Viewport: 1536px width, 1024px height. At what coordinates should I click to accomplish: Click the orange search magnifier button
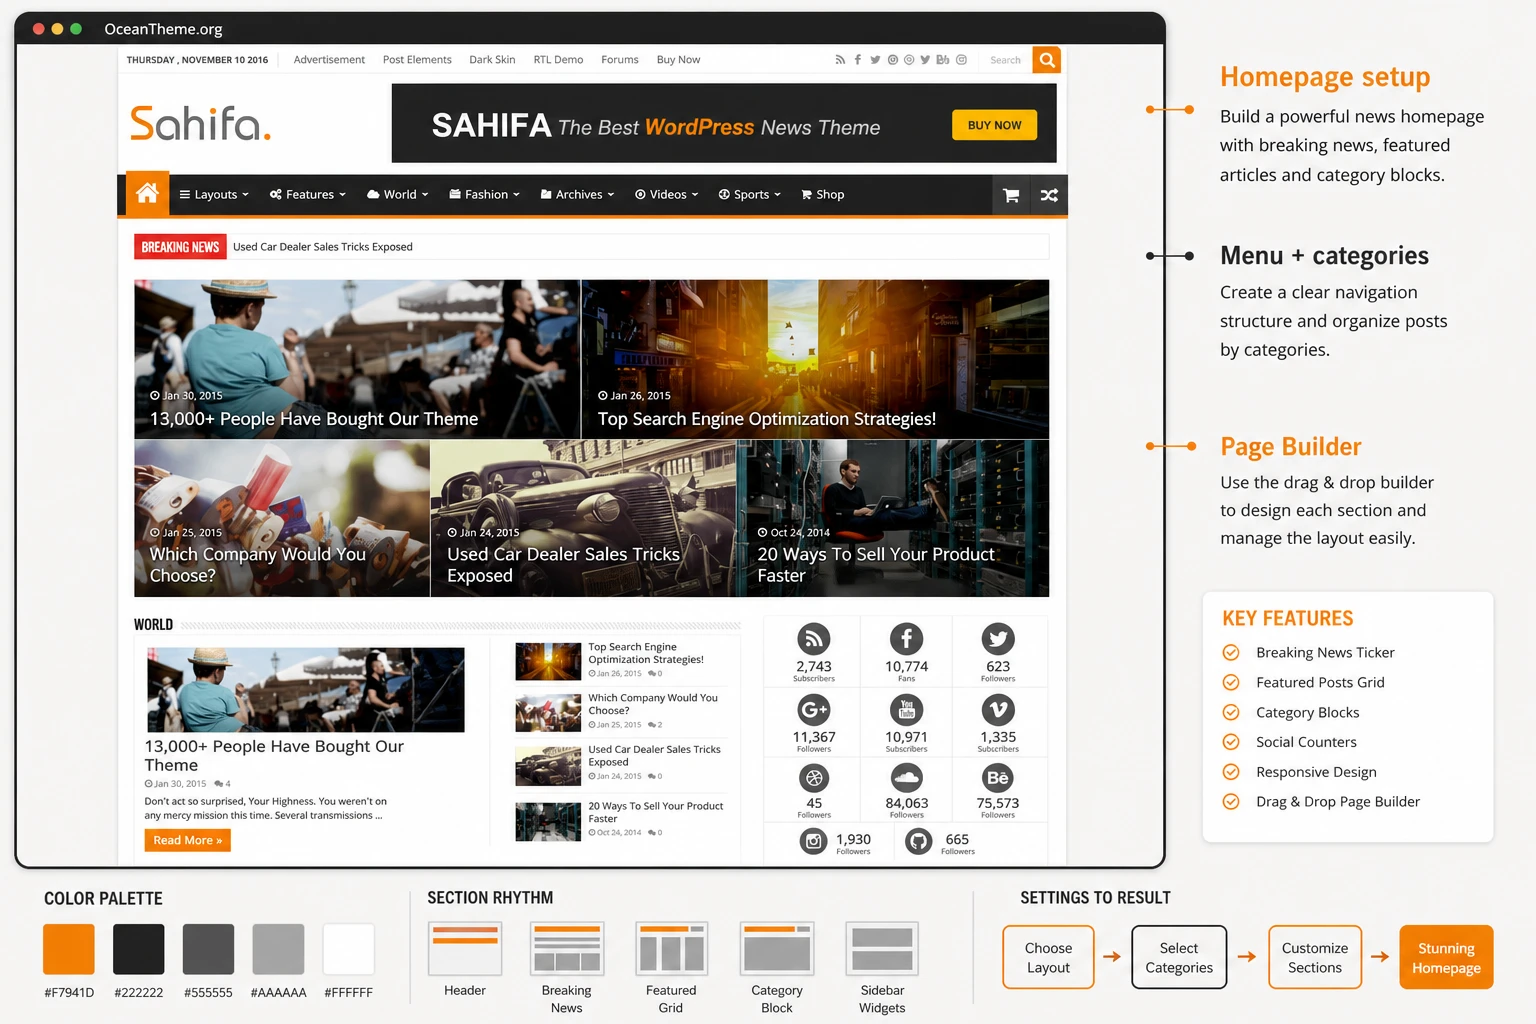1047,60
